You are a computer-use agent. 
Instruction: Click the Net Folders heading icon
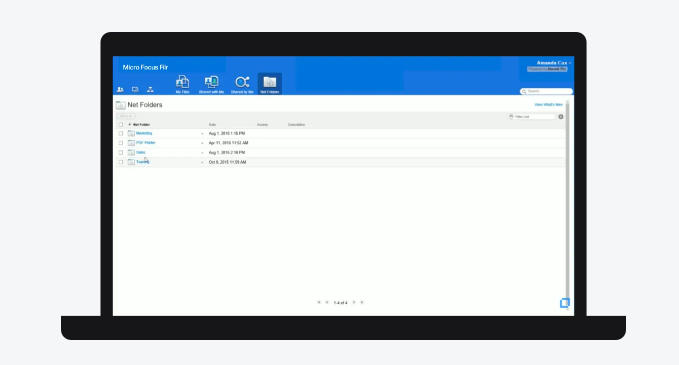tap(121, 105)
